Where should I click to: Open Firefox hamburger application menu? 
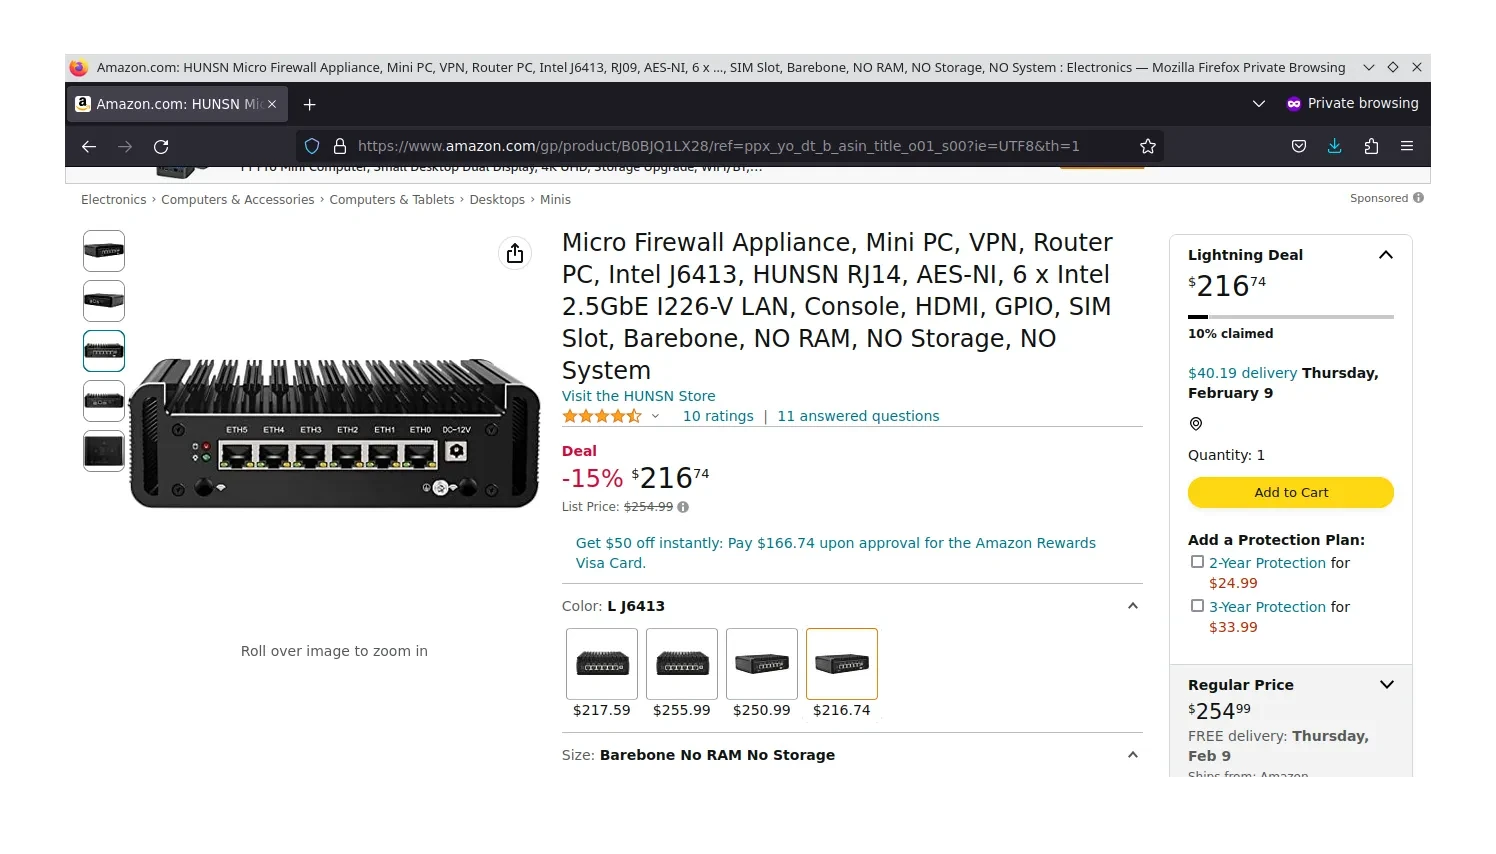pyautogui.click(x=1407, y=146)
